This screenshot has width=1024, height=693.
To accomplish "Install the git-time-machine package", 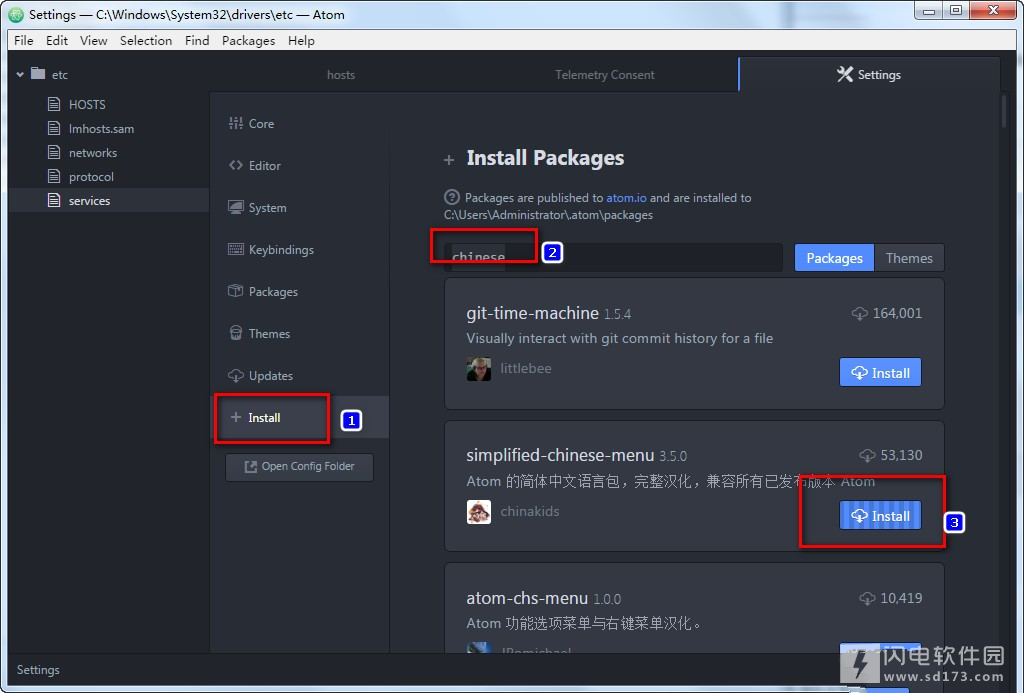I will click(880, 372).
